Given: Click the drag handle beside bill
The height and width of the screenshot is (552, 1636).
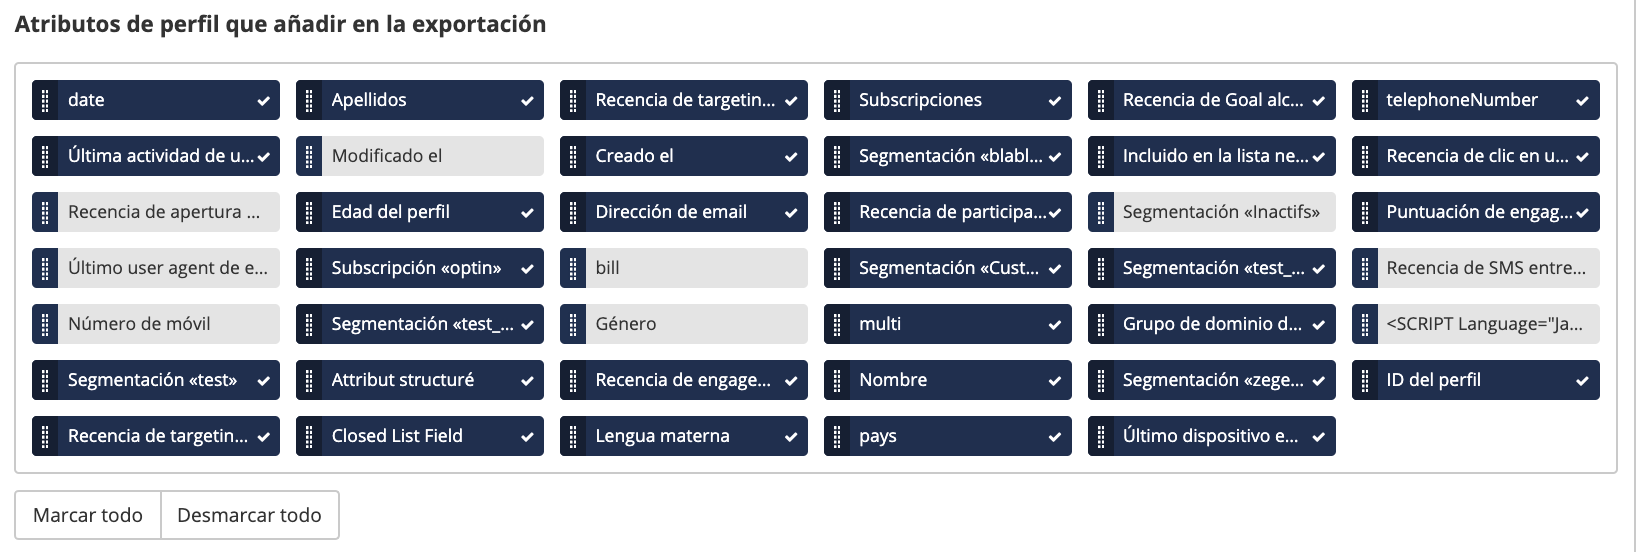Looking at the screenshot, I should pos(573,268).
